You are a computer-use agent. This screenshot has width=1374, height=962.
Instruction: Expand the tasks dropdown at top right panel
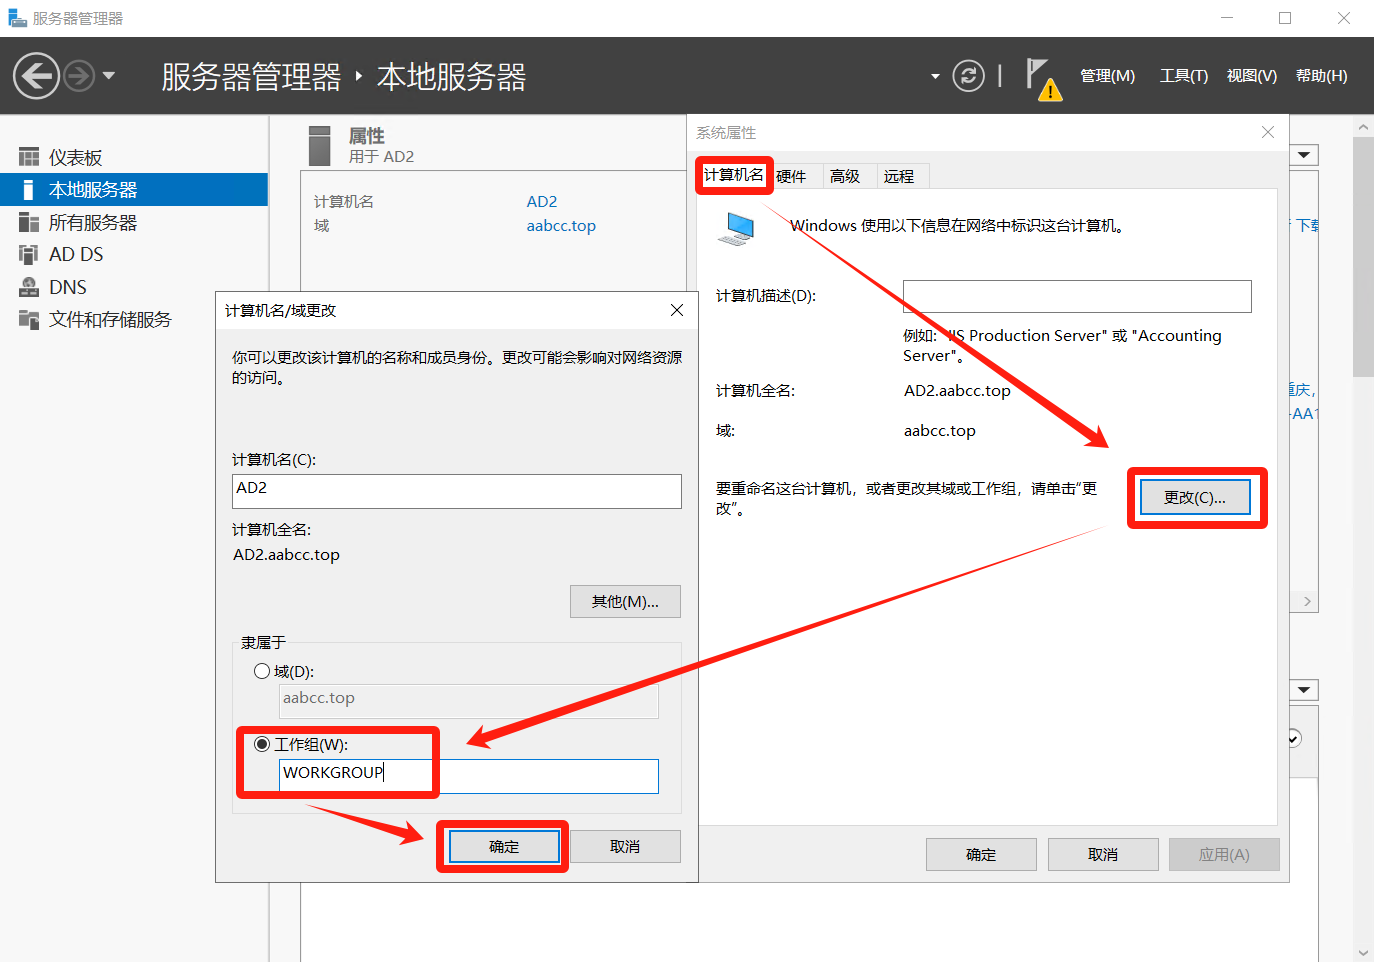(1304, 156)
